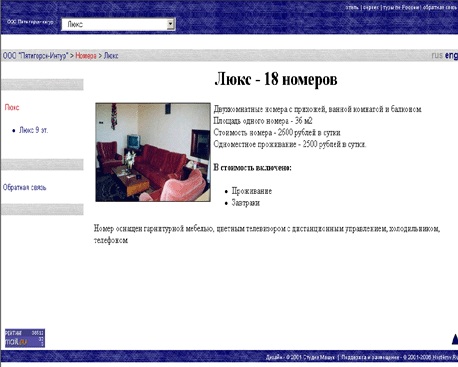
Task: Click the text Площадь одного номера - 36 м2
Action: click(x=263, y=121)
